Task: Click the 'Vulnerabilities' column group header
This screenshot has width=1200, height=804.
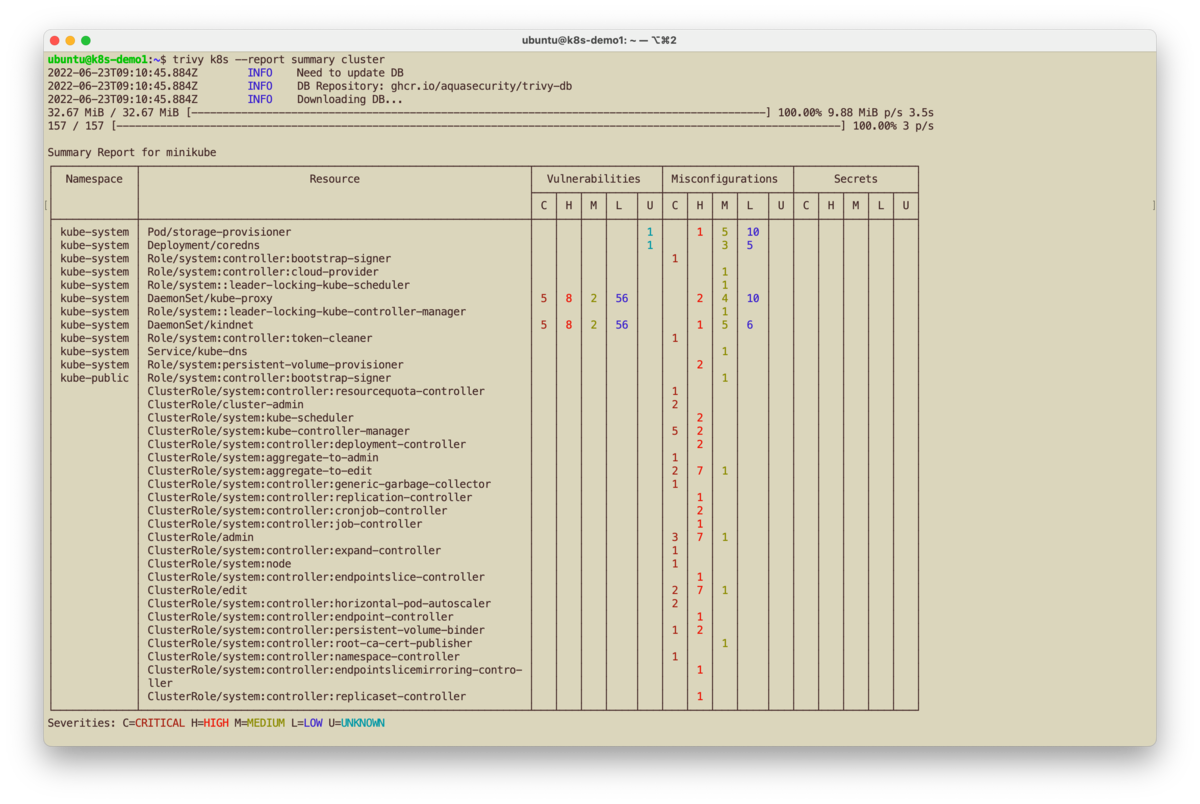Action: pos(593,179)
